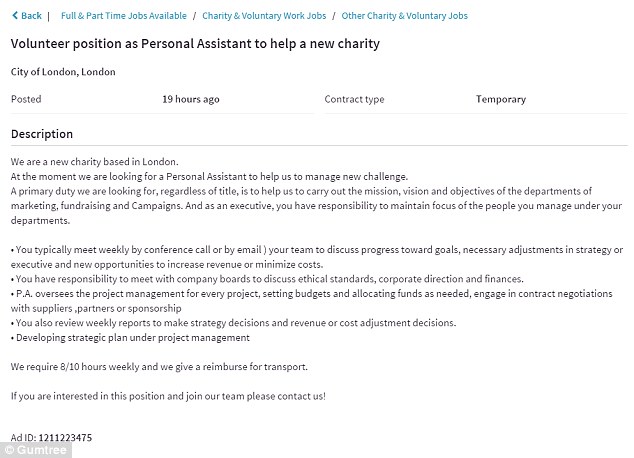Click the City of London location text
Viewport: 634px width, 458px height.
[x=63, y=72]
